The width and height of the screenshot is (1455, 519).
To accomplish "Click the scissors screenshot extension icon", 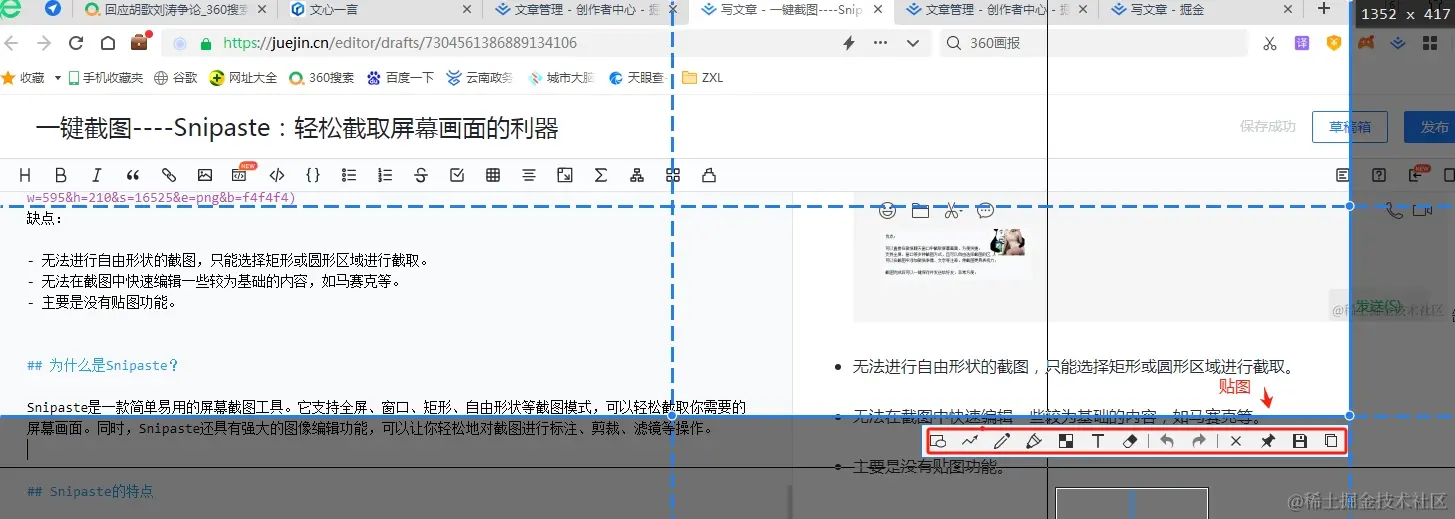I will click(x=1269, y=43).
